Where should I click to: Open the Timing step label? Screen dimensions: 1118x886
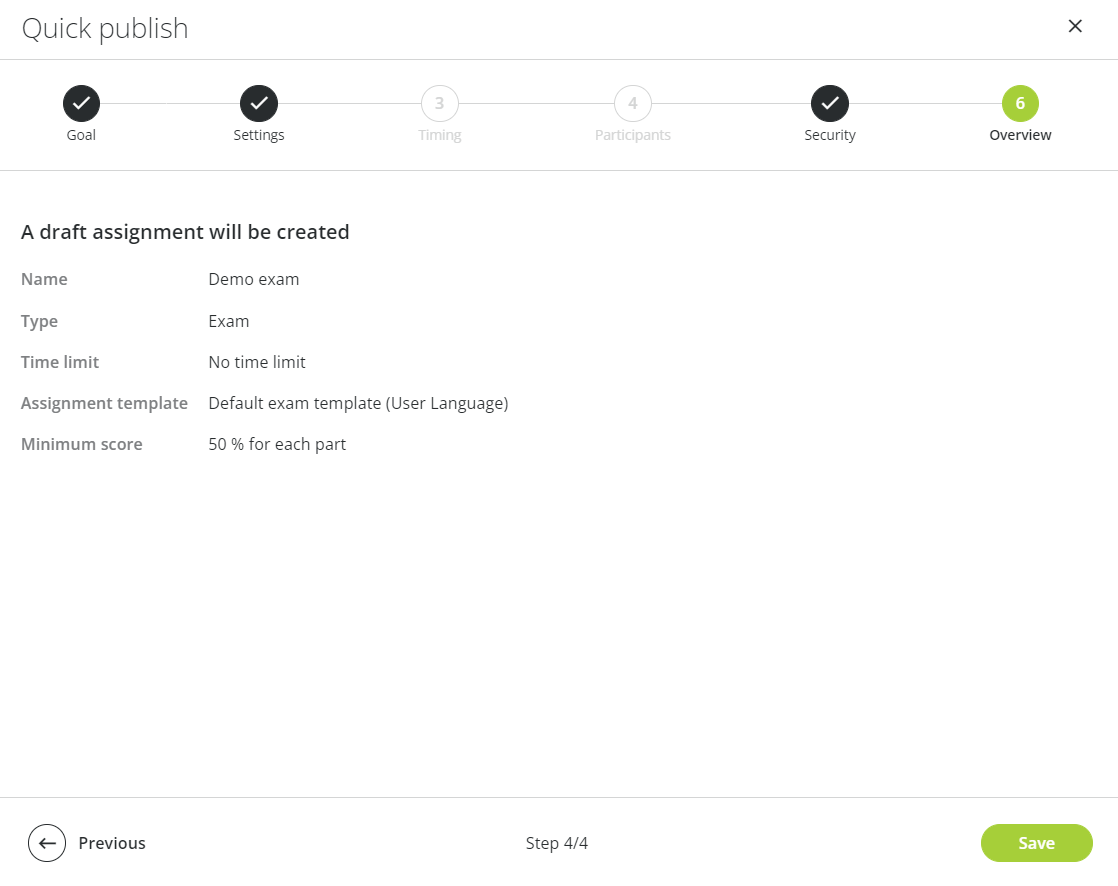pos(440,134)
